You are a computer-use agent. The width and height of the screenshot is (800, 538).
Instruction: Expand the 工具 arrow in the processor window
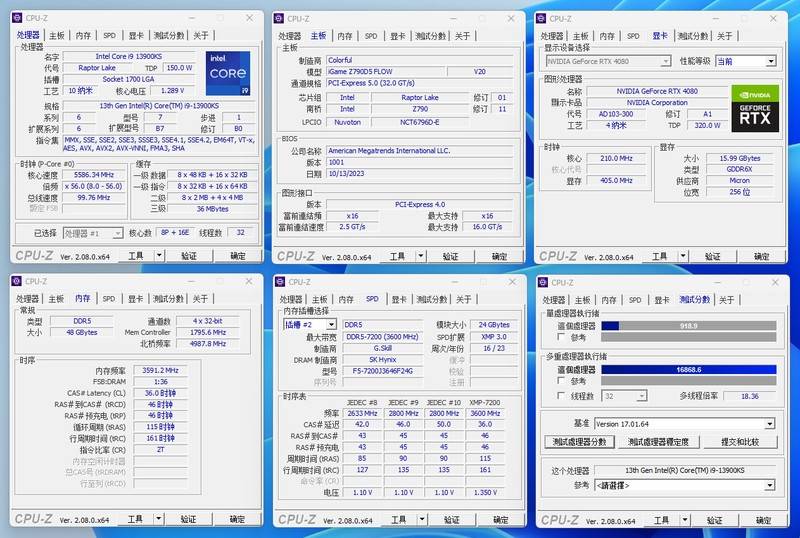[159, 255]
